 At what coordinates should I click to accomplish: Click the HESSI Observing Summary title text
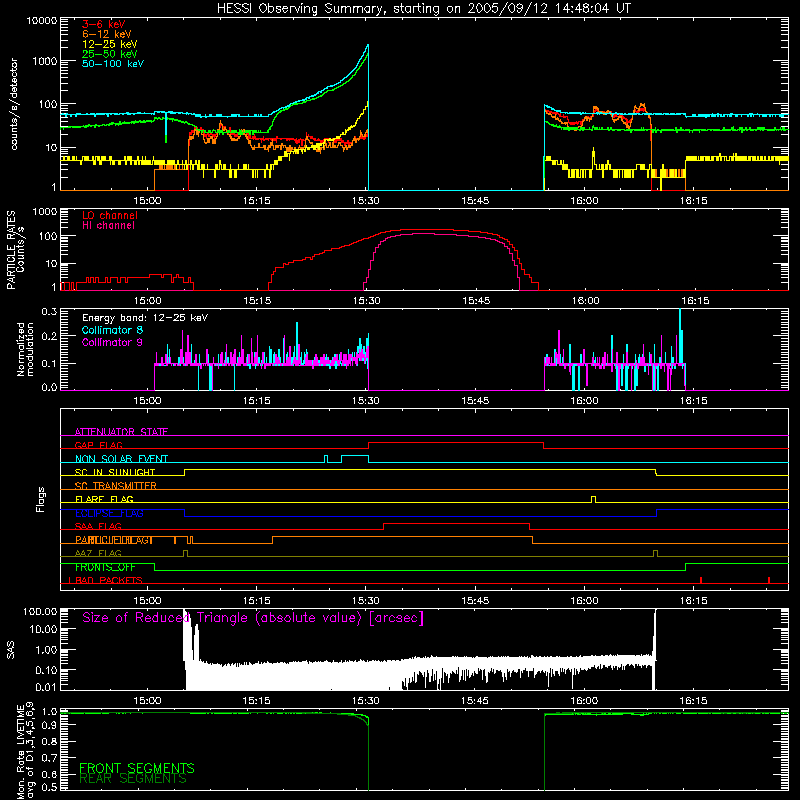423,9
